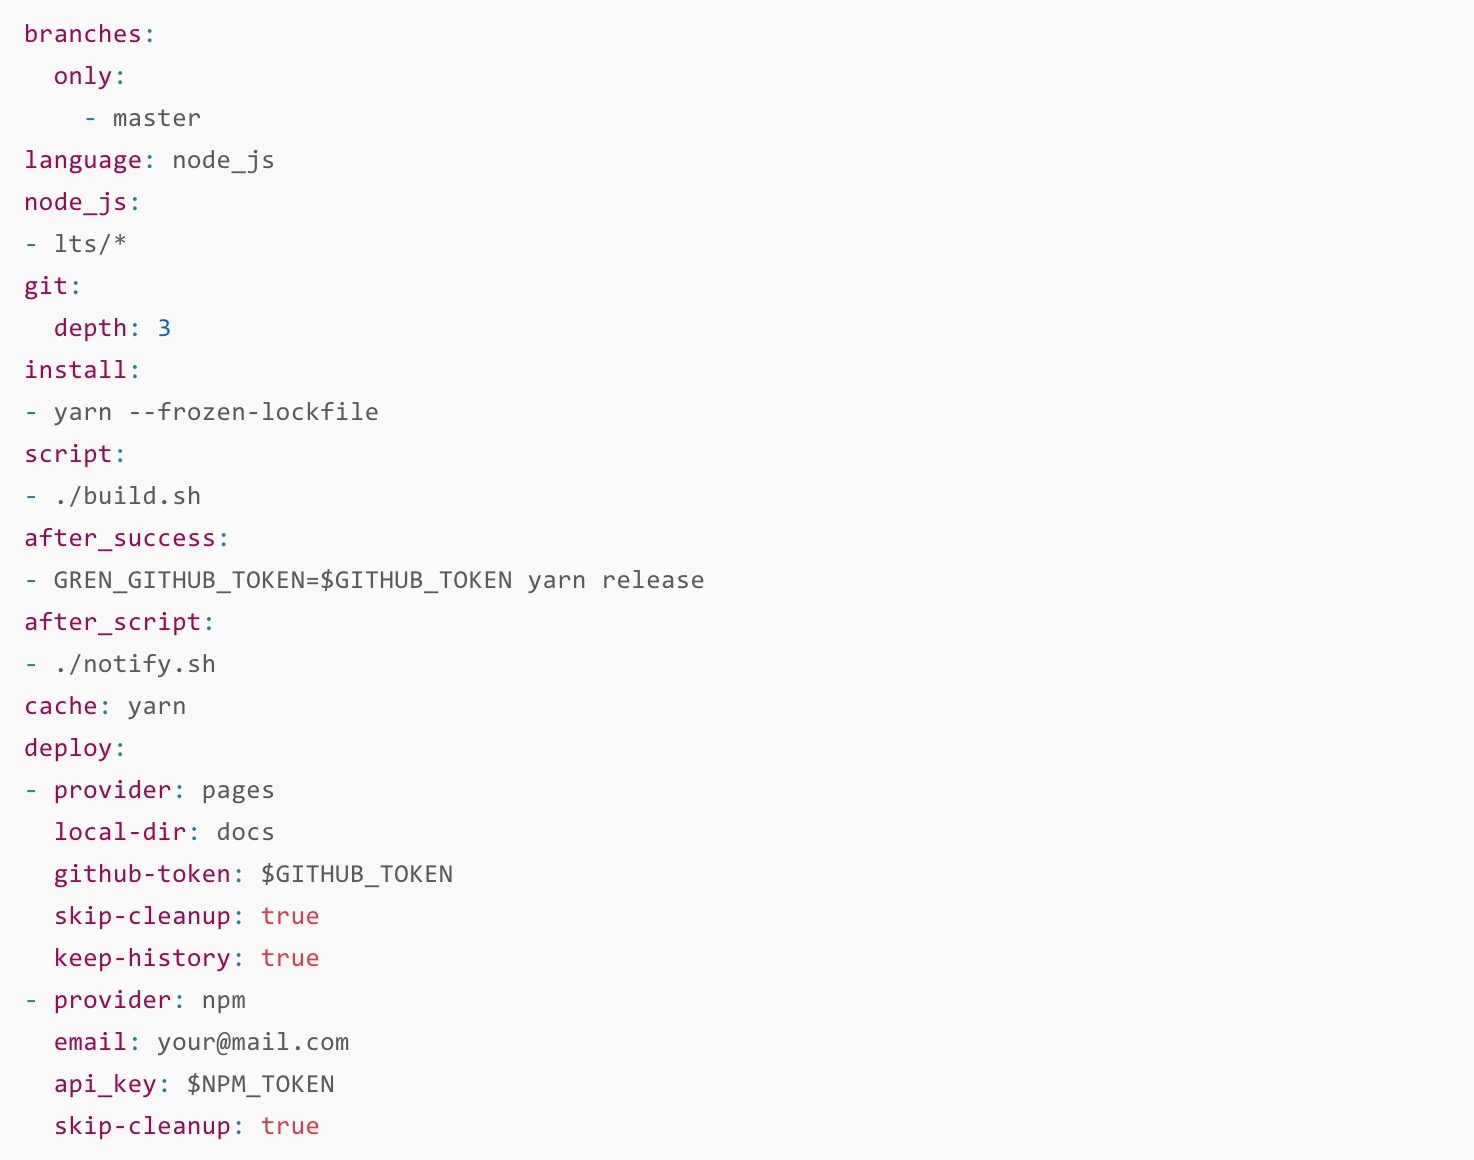Image resolution: width=1474 pixels, height=1160 pixels.
Task: Click the 'npm' provider value
Action: (x=223, y=1000)
